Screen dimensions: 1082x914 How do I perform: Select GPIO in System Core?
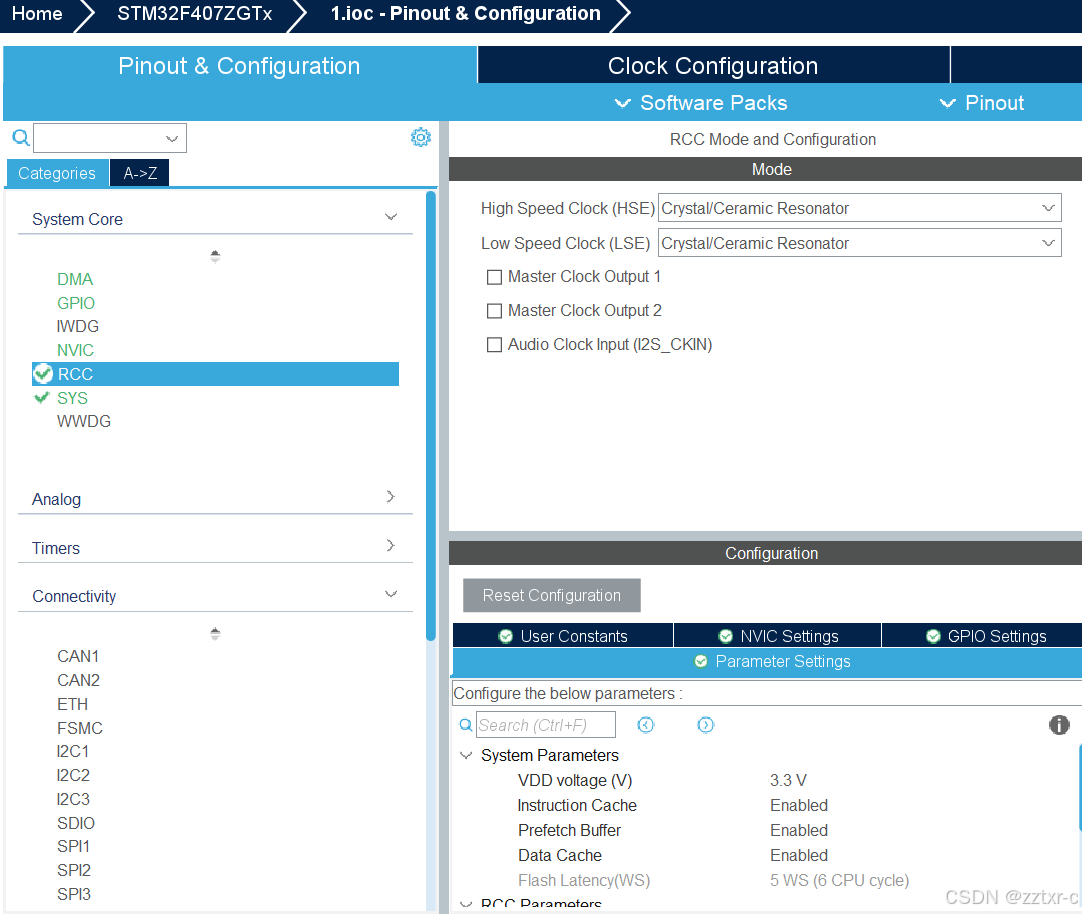(76, 303)
